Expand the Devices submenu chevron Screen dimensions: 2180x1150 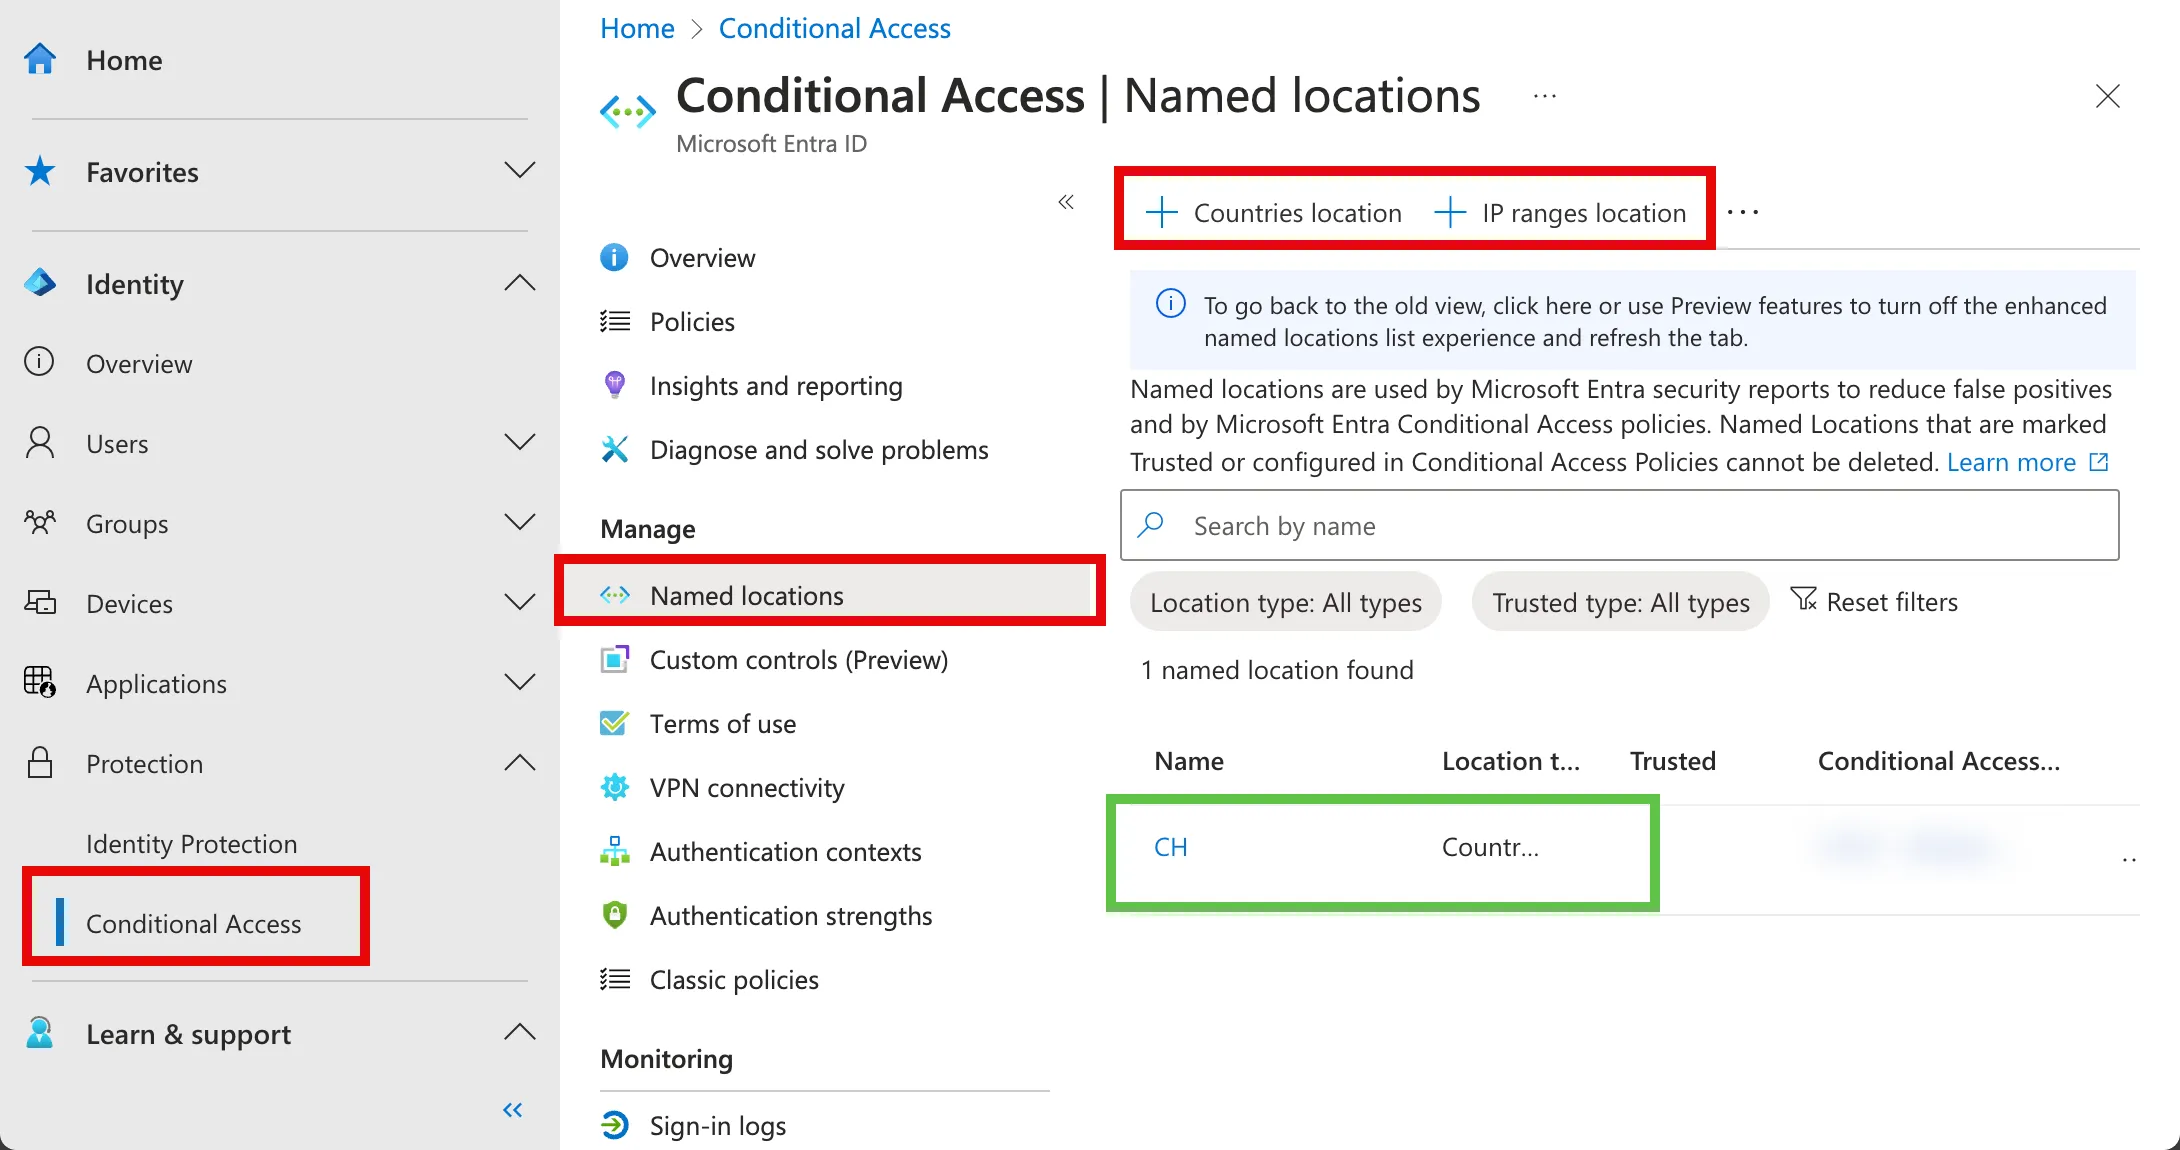(x=520, y=601)
